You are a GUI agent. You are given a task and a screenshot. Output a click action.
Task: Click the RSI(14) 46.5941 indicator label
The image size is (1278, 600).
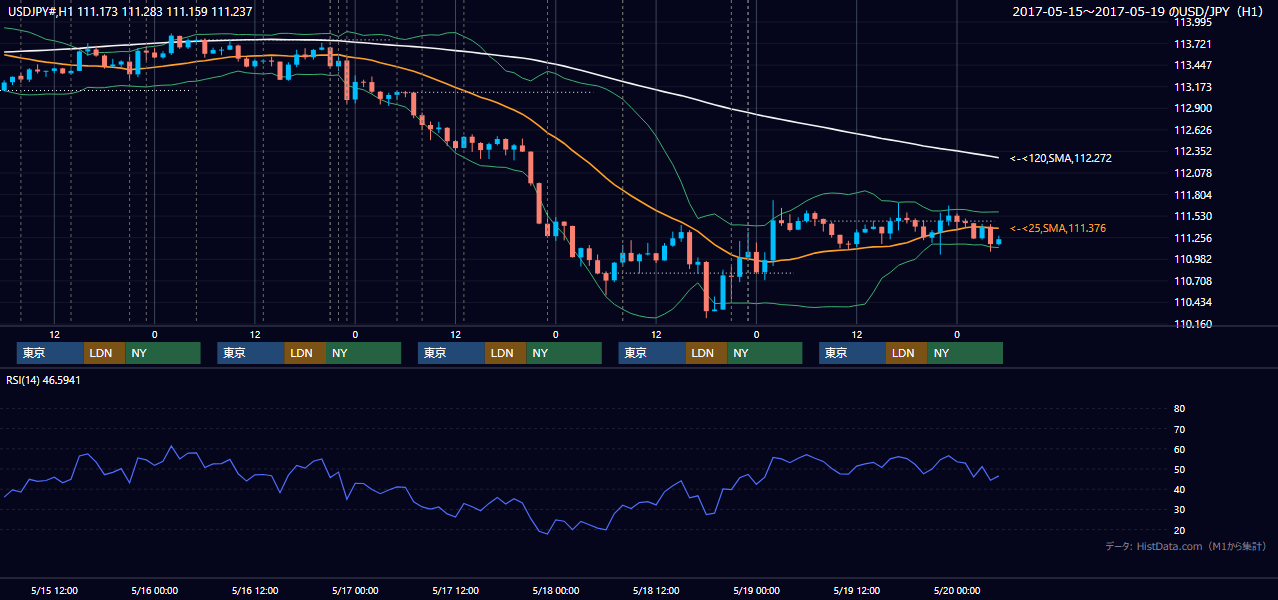tap(41, 380)
